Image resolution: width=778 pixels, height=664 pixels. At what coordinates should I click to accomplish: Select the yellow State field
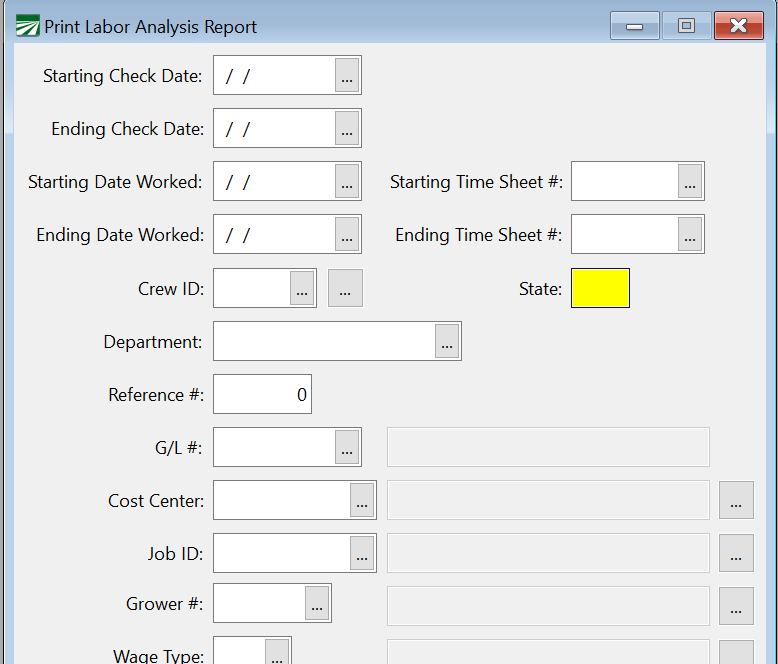(x=600, y=288)
